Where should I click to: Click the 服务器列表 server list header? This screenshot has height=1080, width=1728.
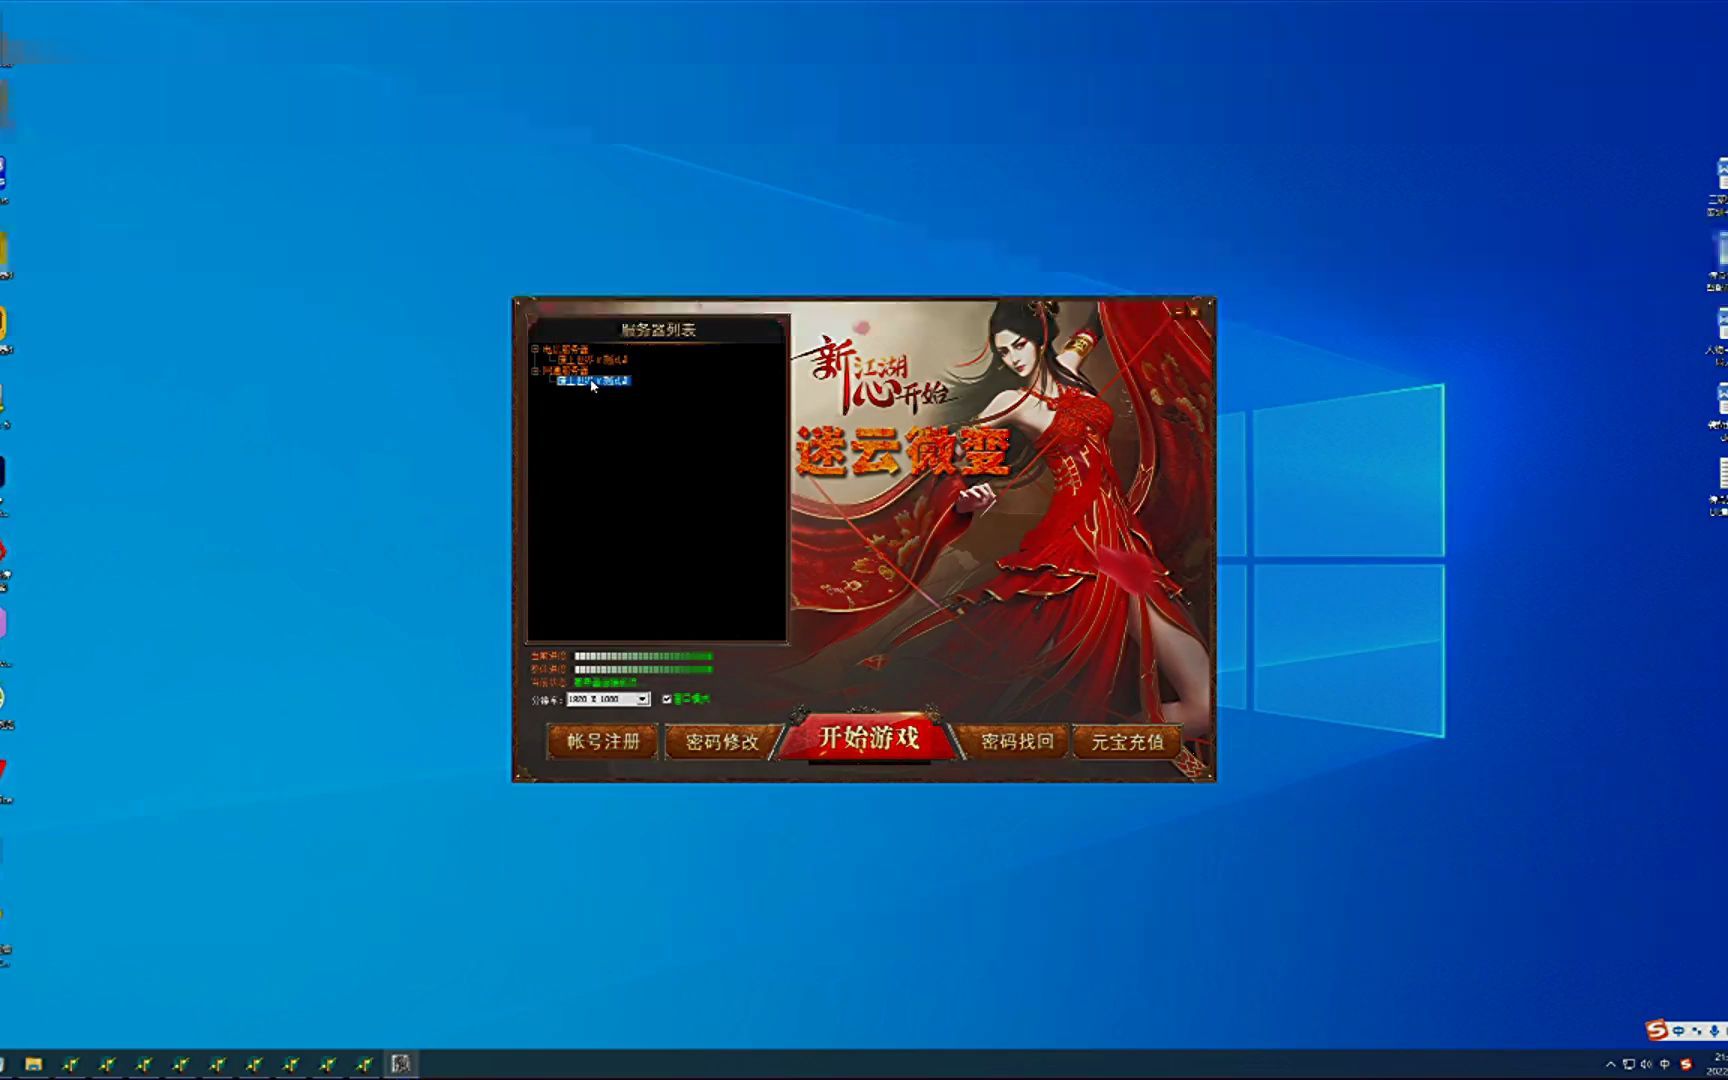click(658, 330)
